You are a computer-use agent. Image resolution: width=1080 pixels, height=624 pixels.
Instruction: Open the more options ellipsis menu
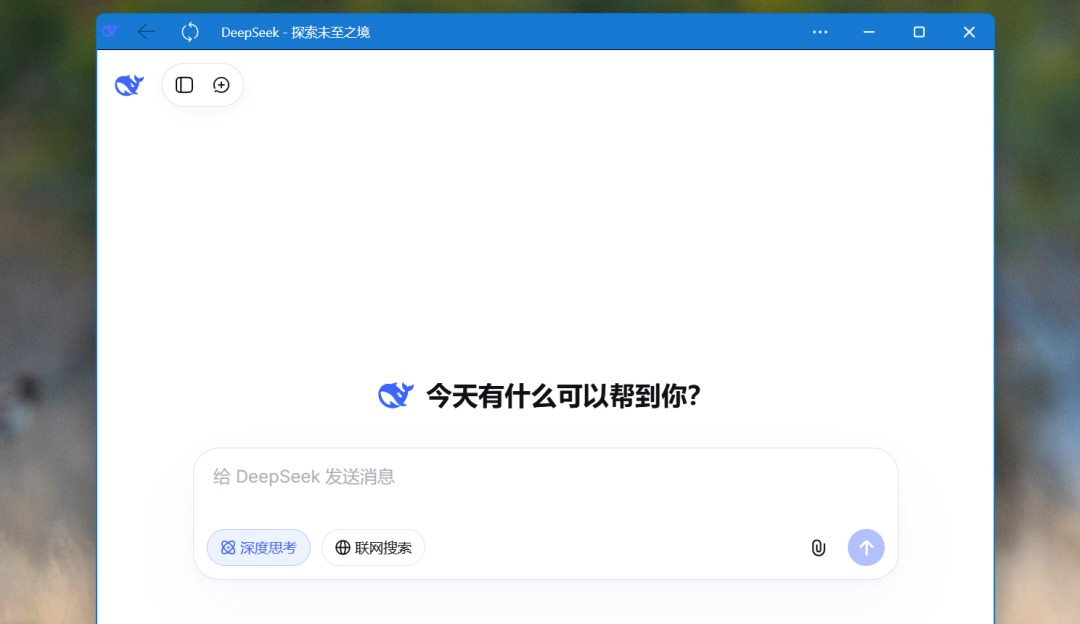[820, 31]
